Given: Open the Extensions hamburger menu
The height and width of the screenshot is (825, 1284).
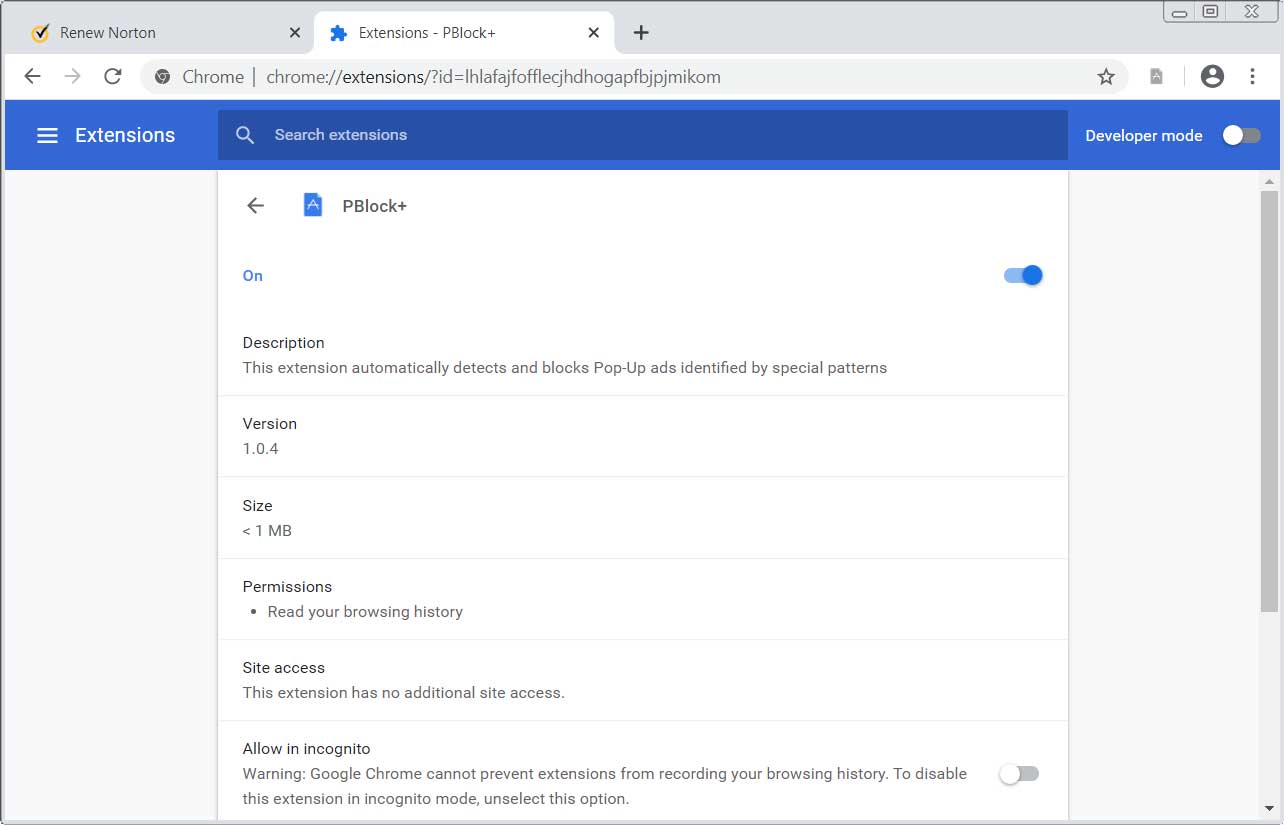Looking at the screenshot, I should 47,135.
